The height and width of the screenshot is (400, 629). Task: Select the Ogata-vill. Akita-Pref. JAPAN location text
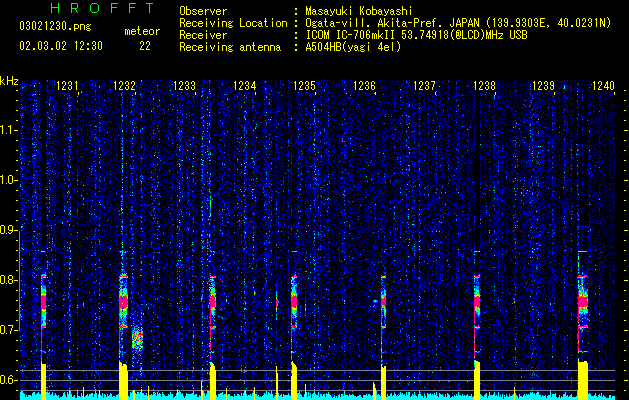pos(458,23)
